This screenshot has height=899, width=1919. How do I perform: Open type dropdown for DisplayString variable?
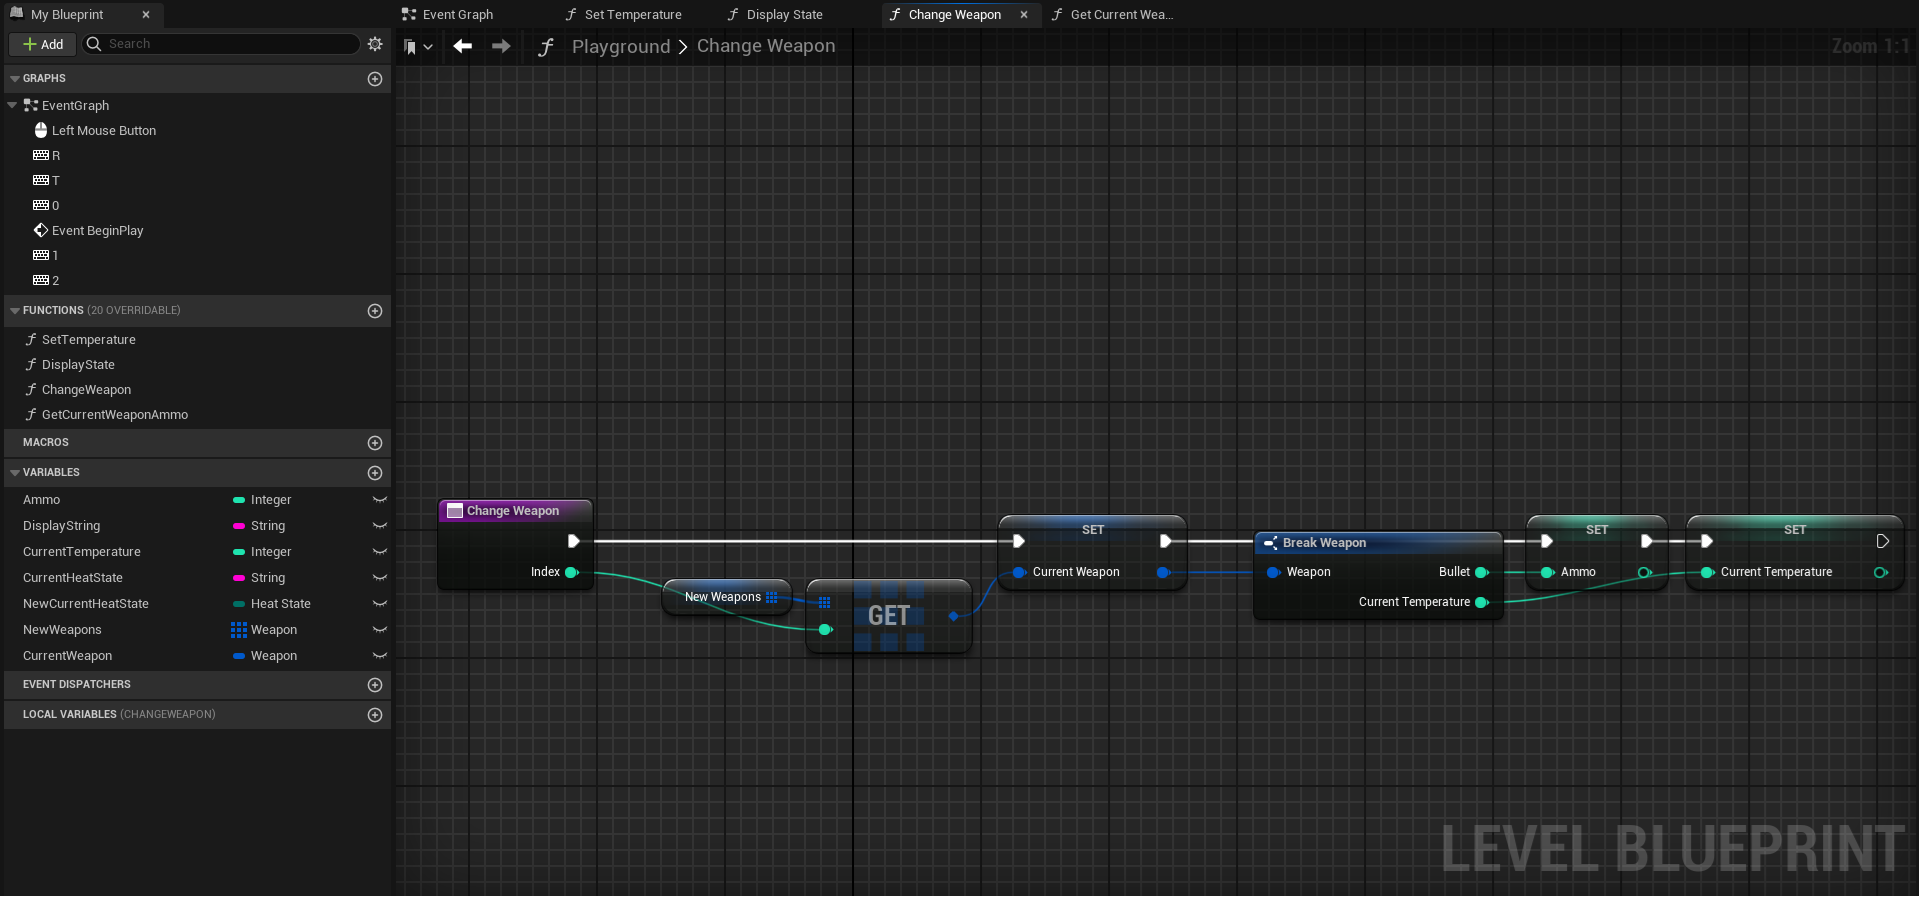pos(259,526)
